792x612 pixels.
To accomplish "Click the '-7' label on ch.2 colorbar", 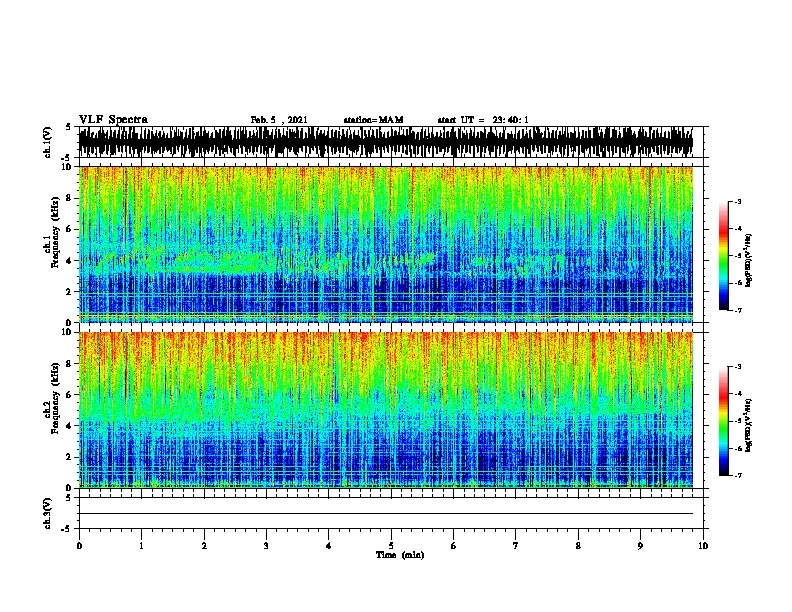I will tap(738, 476).
